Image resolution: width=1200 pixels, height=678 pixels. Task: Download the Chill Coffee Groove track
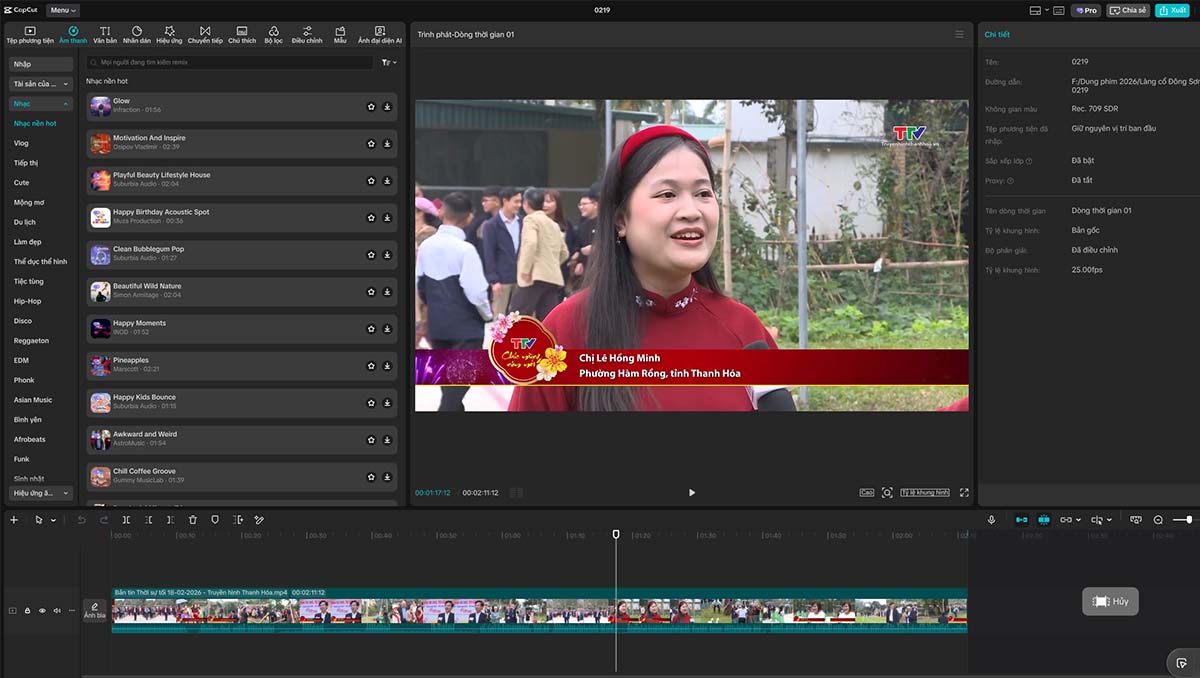[x=387, y=476]
